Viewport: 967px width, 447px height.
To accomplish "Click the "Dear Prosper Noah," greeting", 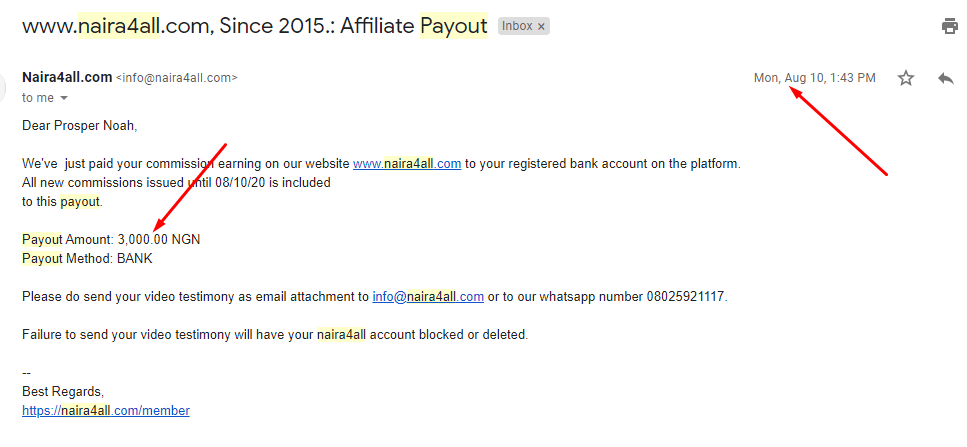I will 79,126.
